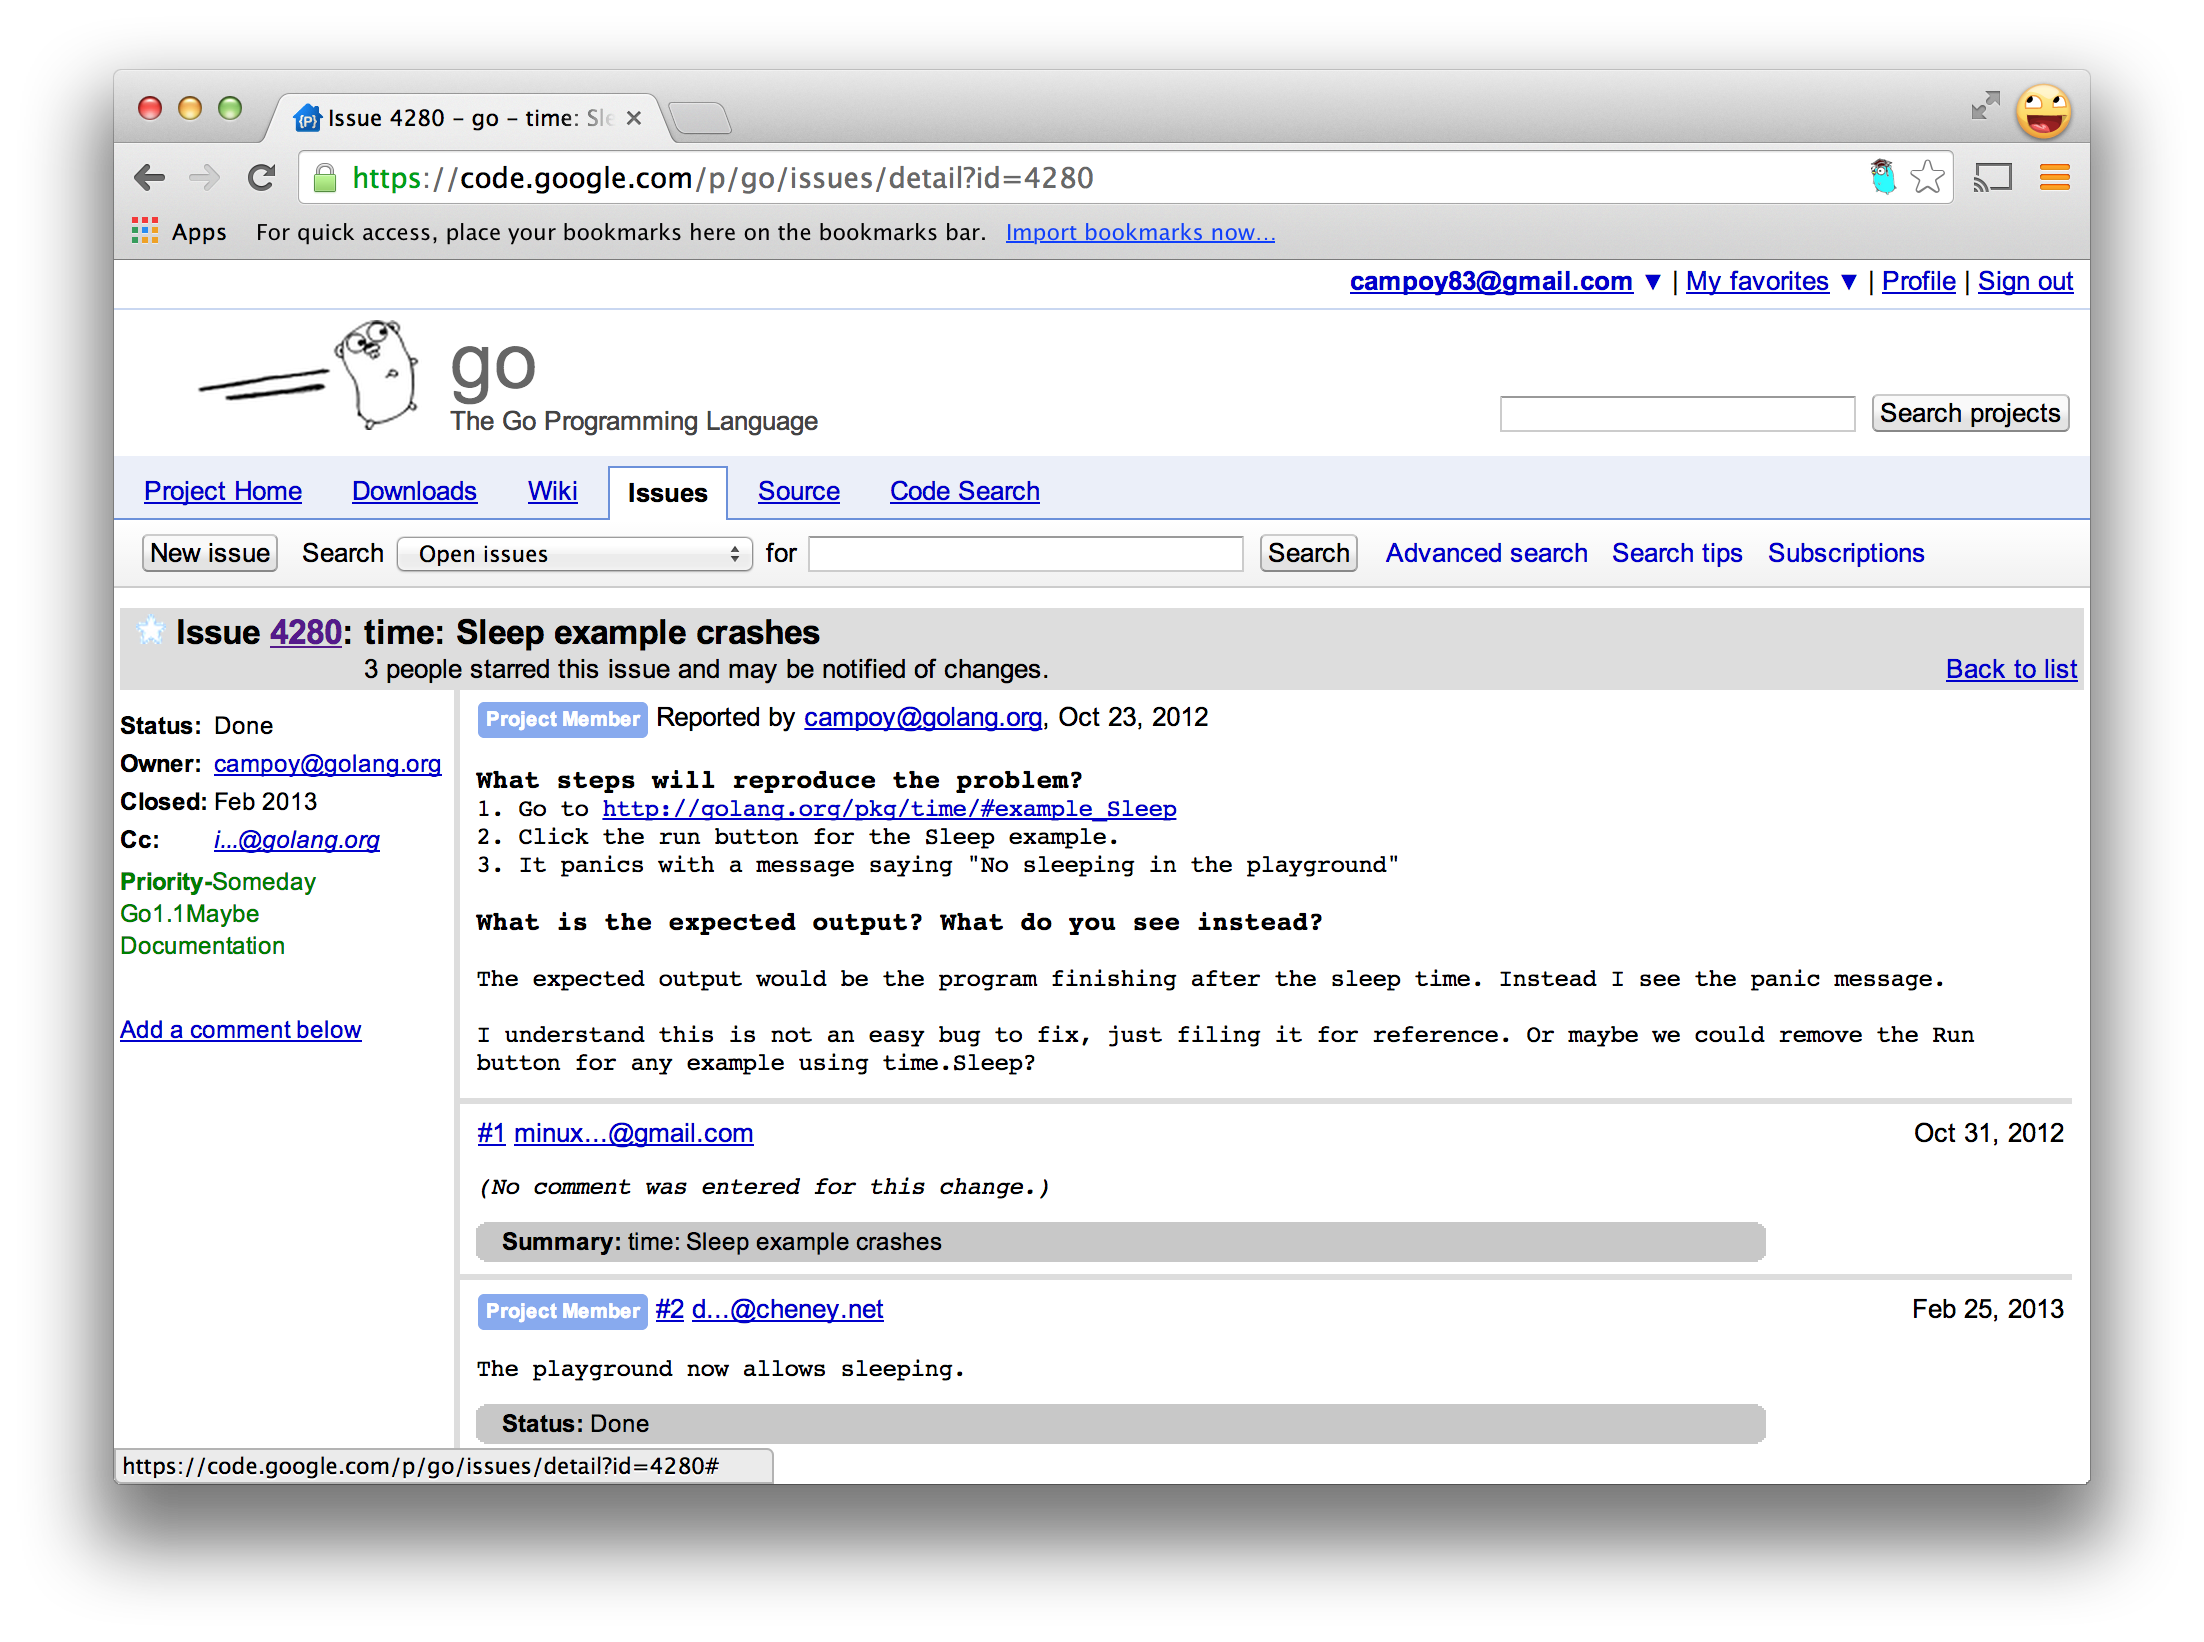
Task: Expand the campoy83@gmail.com account dropdown arrow
Action: pos(1653,282)
